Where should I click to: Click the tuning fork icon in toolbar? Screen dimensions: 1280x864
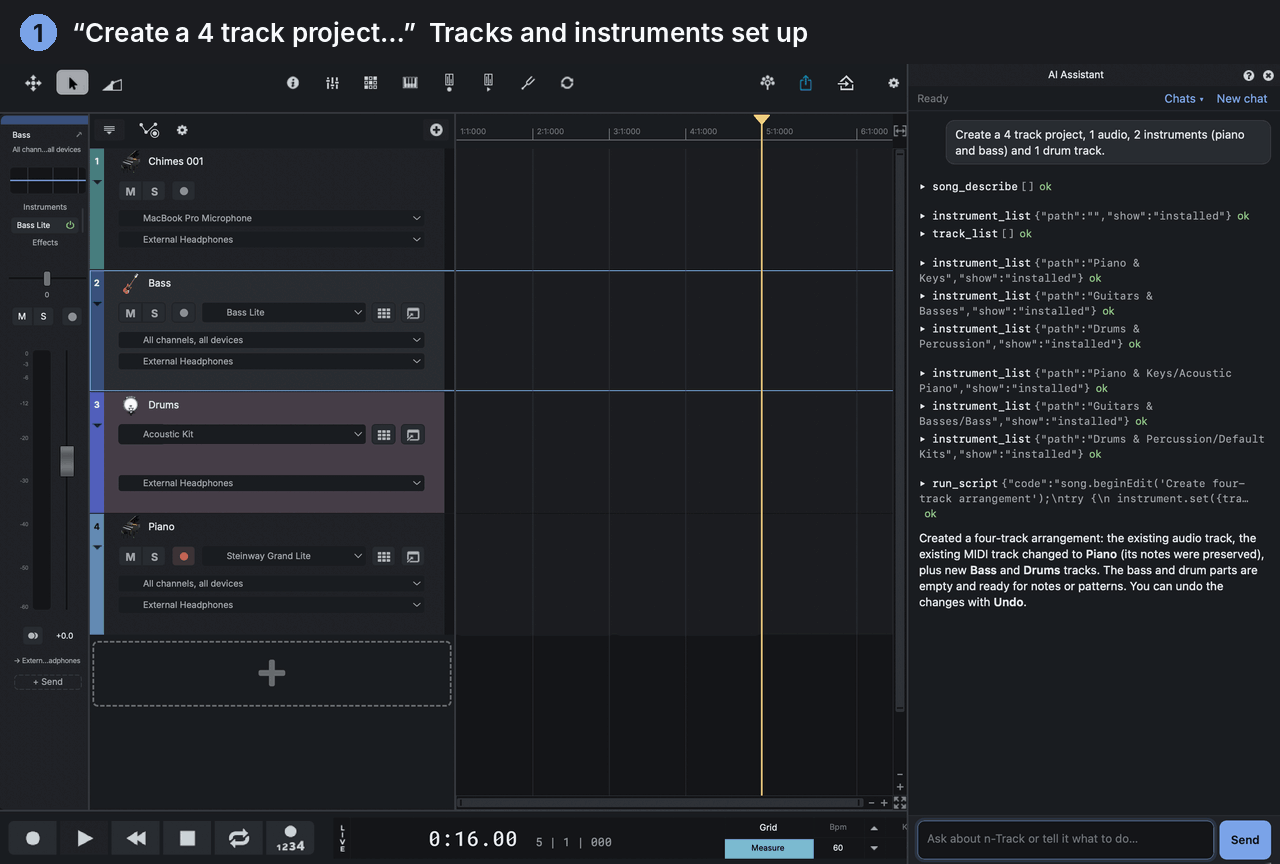[528, 83]
